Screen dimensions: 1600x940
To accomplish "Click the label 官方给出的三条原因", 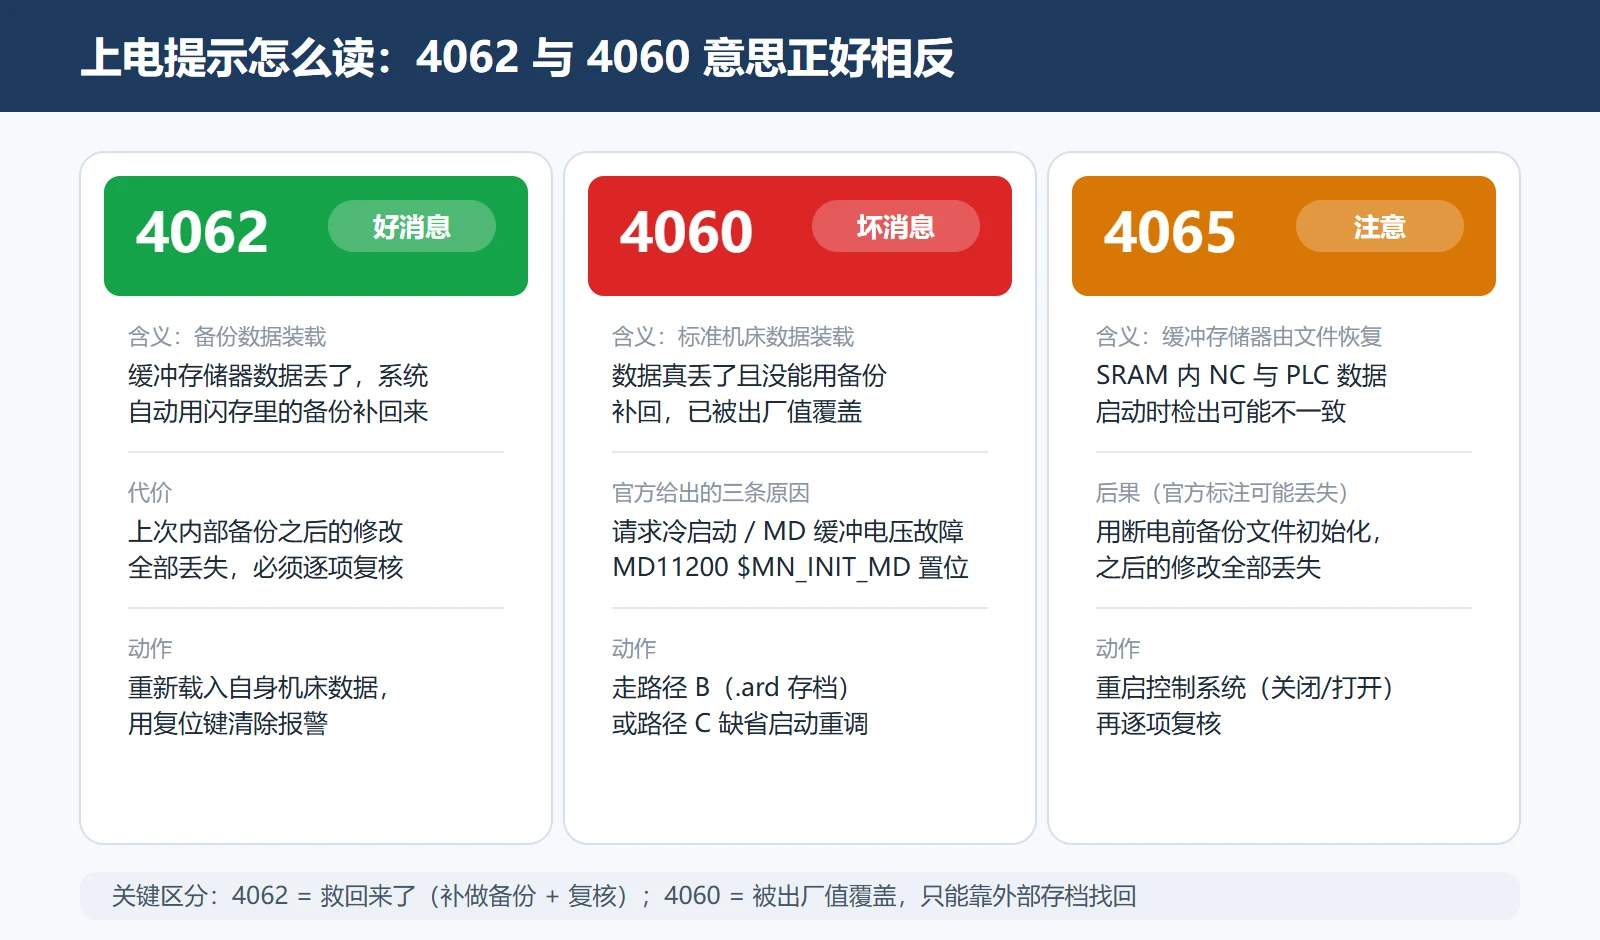I will pyautogui.click(x=711, y=493).
